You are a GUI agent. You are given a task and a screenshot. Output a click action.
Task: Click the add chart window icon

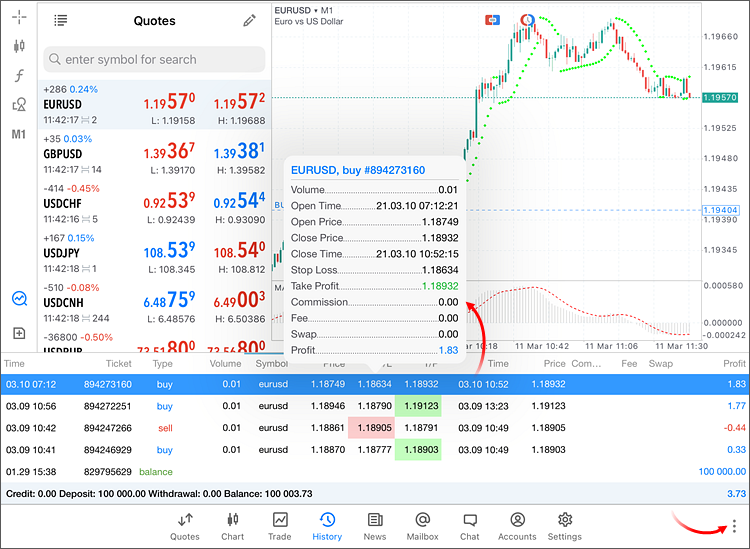click(19, 333)
